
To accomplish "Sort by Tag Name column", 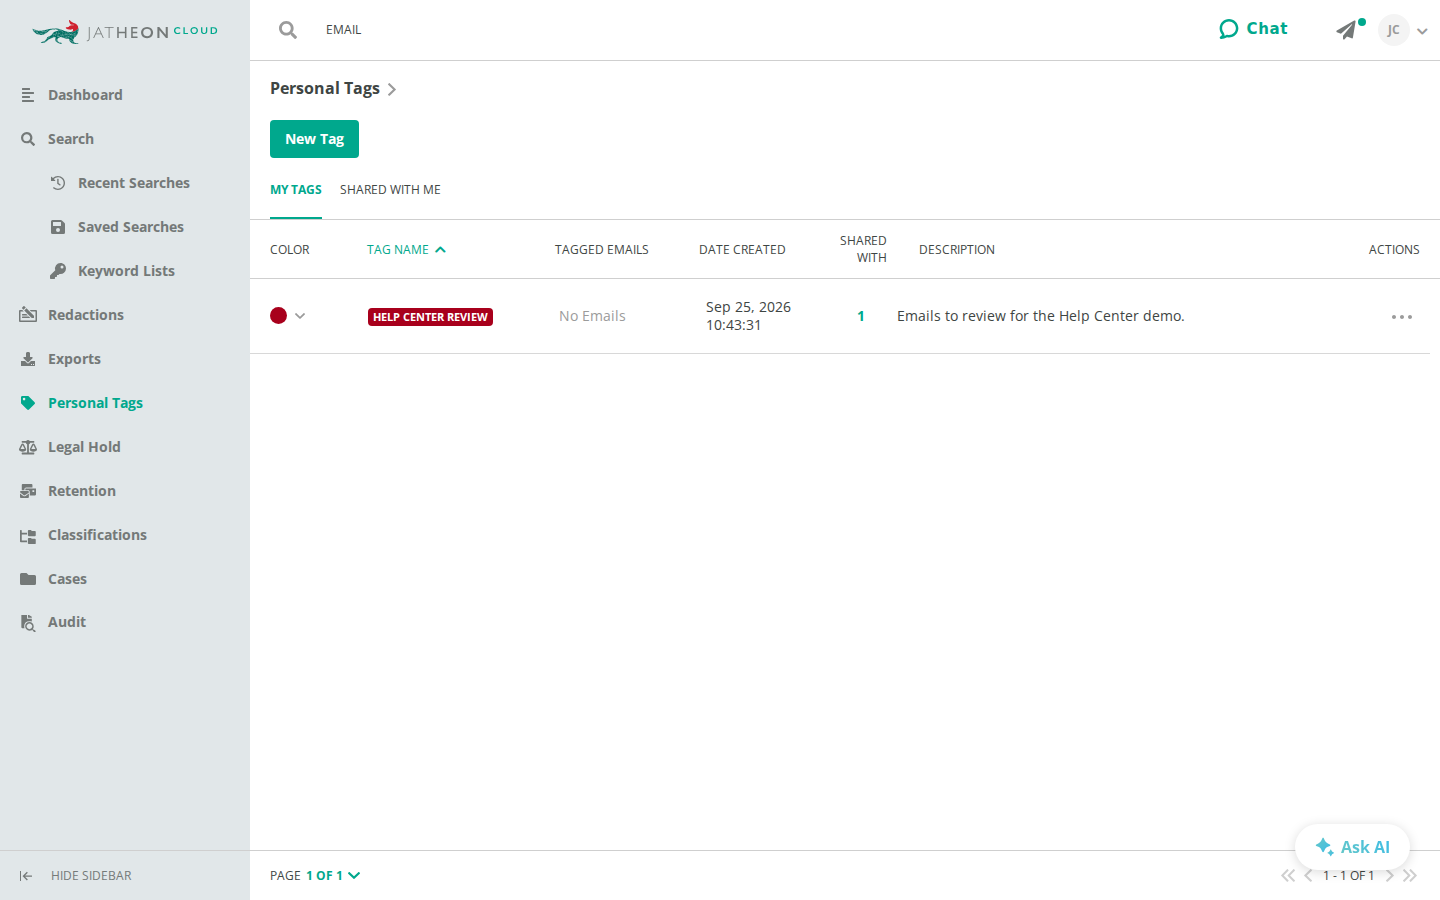I will pyautogui.click(x=406, y=250).
